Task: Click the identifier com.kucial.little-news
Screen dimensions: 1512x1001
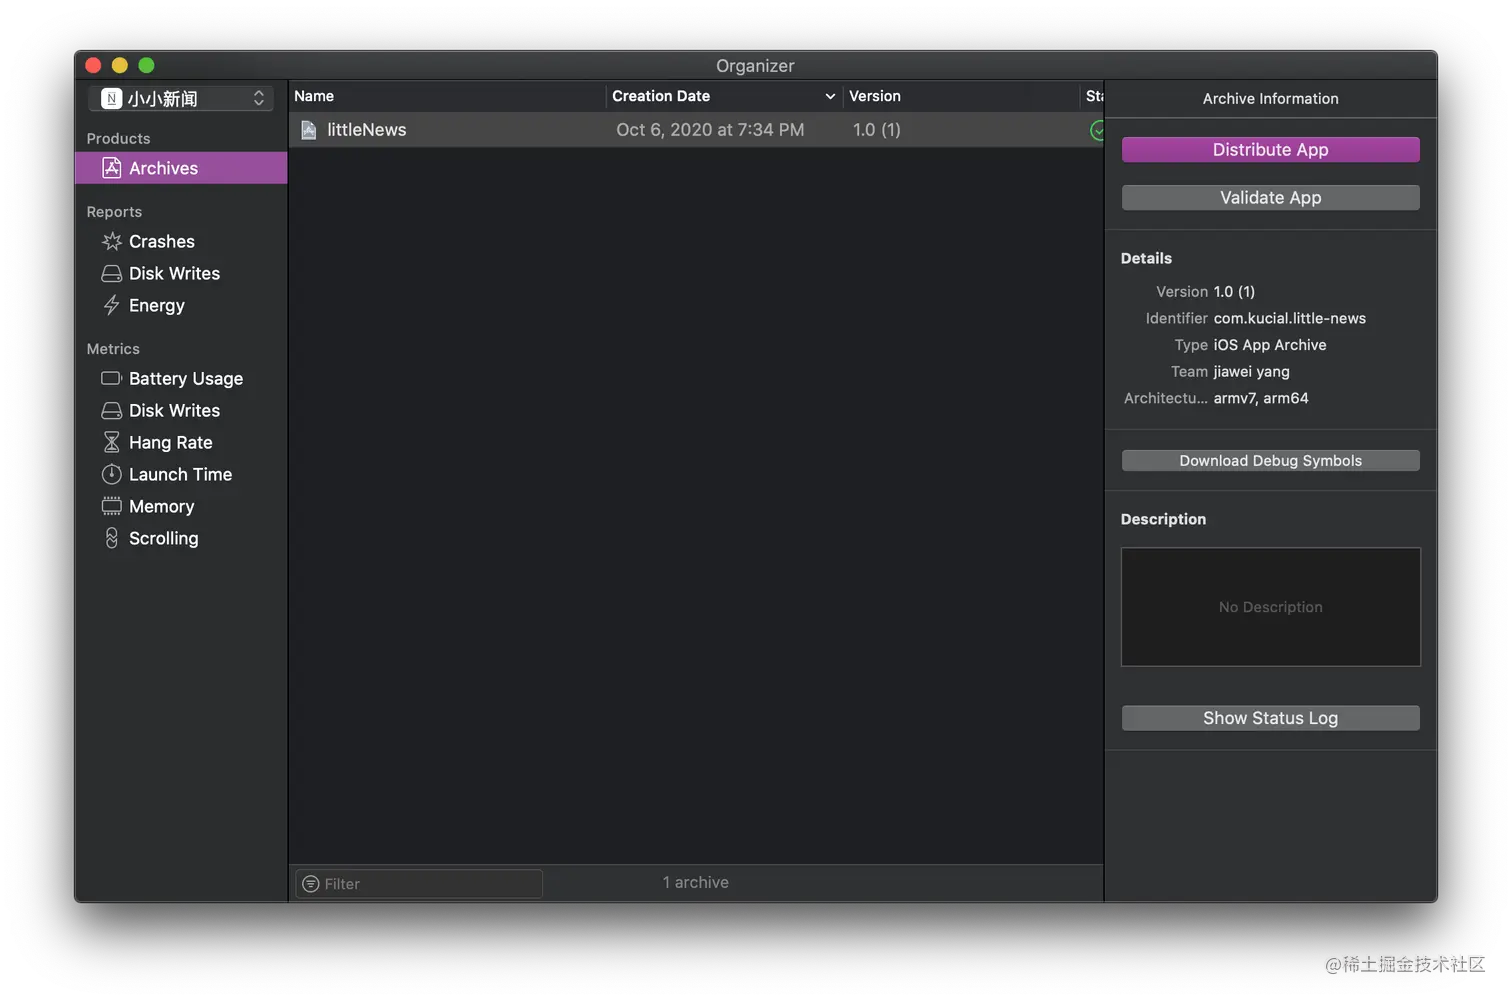Action: click(1290, 318)
